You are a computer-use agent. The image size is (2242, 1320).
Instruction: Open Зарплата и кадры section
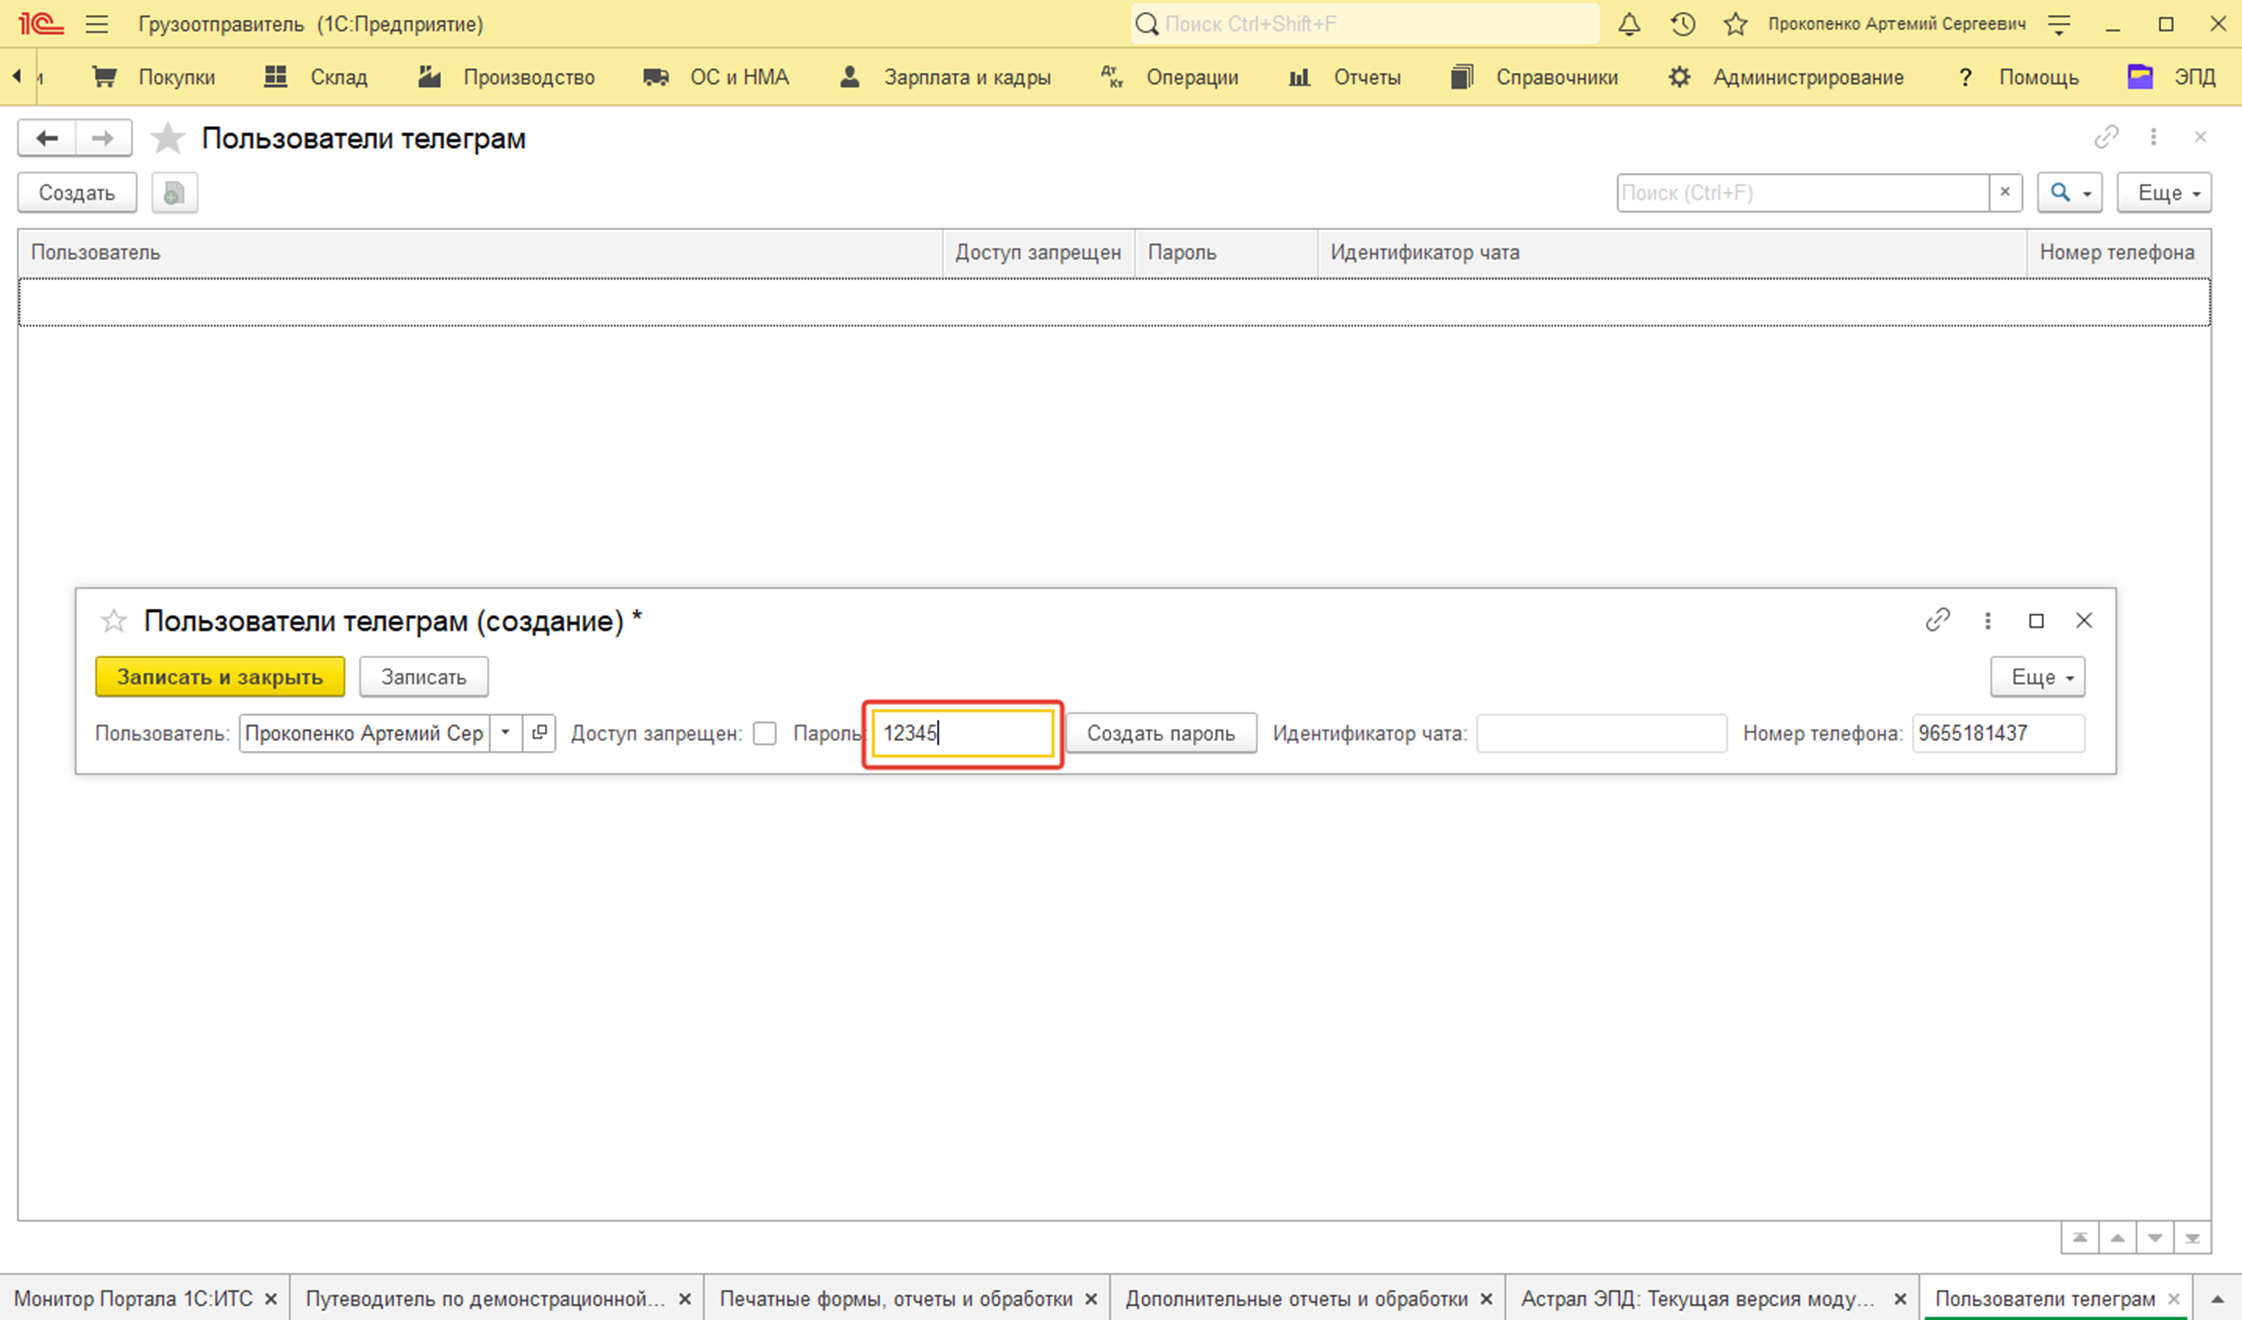click(x=945, y=77)
